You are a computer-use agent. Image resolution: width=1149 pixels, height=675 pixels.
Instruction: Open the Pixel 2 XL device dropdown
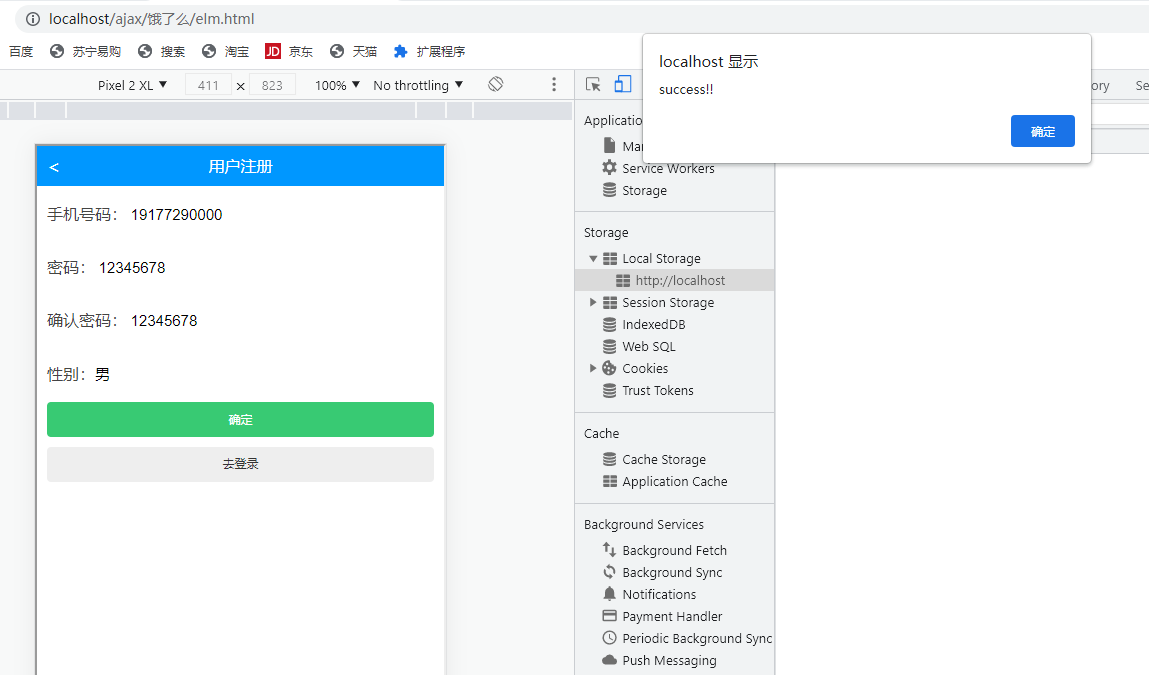[x=133, y=85]
